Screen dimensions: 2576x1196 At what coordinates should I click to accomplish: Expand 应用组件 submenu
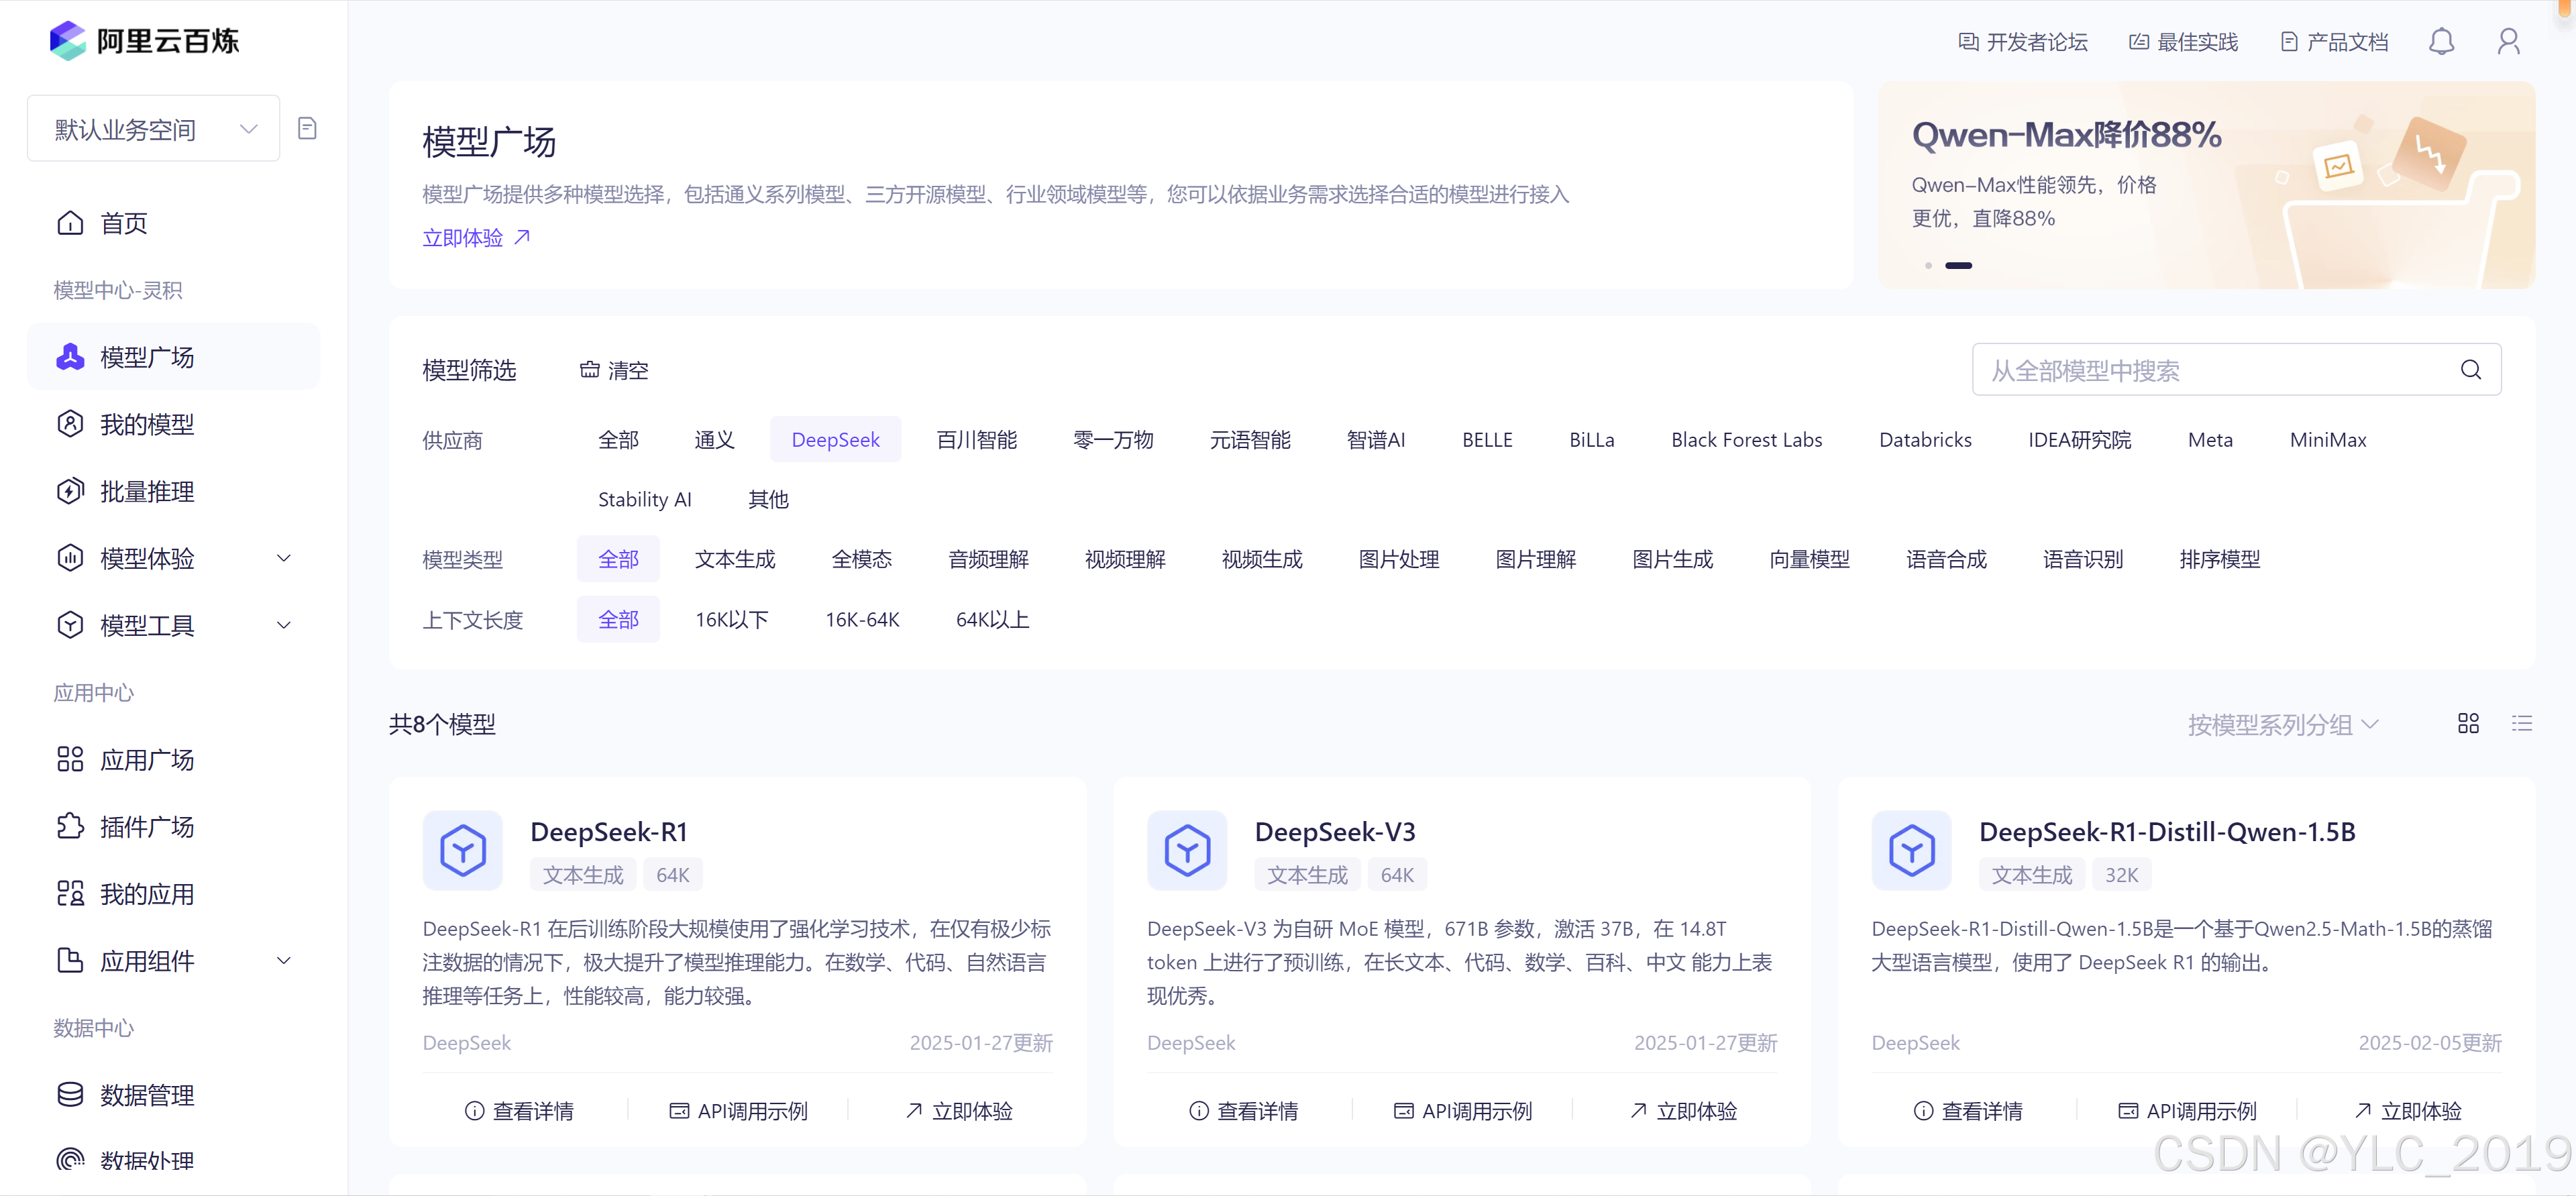174,960
